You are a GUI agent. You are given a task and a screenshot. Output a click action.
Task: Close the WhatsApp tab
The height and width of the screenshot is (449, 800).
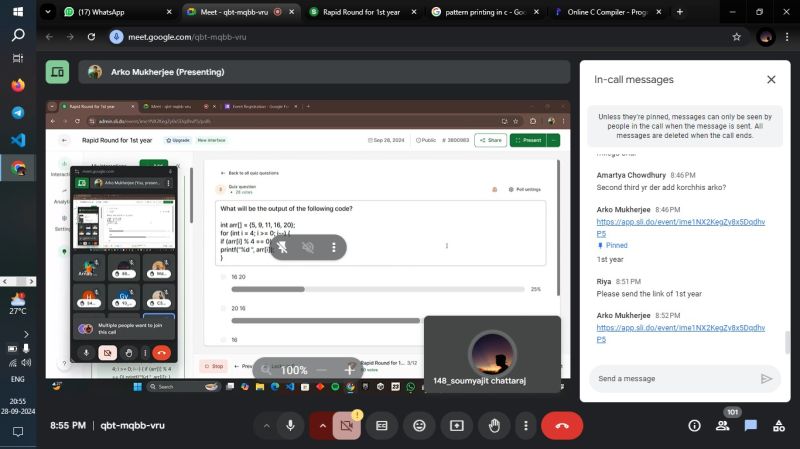click(169, 12)
